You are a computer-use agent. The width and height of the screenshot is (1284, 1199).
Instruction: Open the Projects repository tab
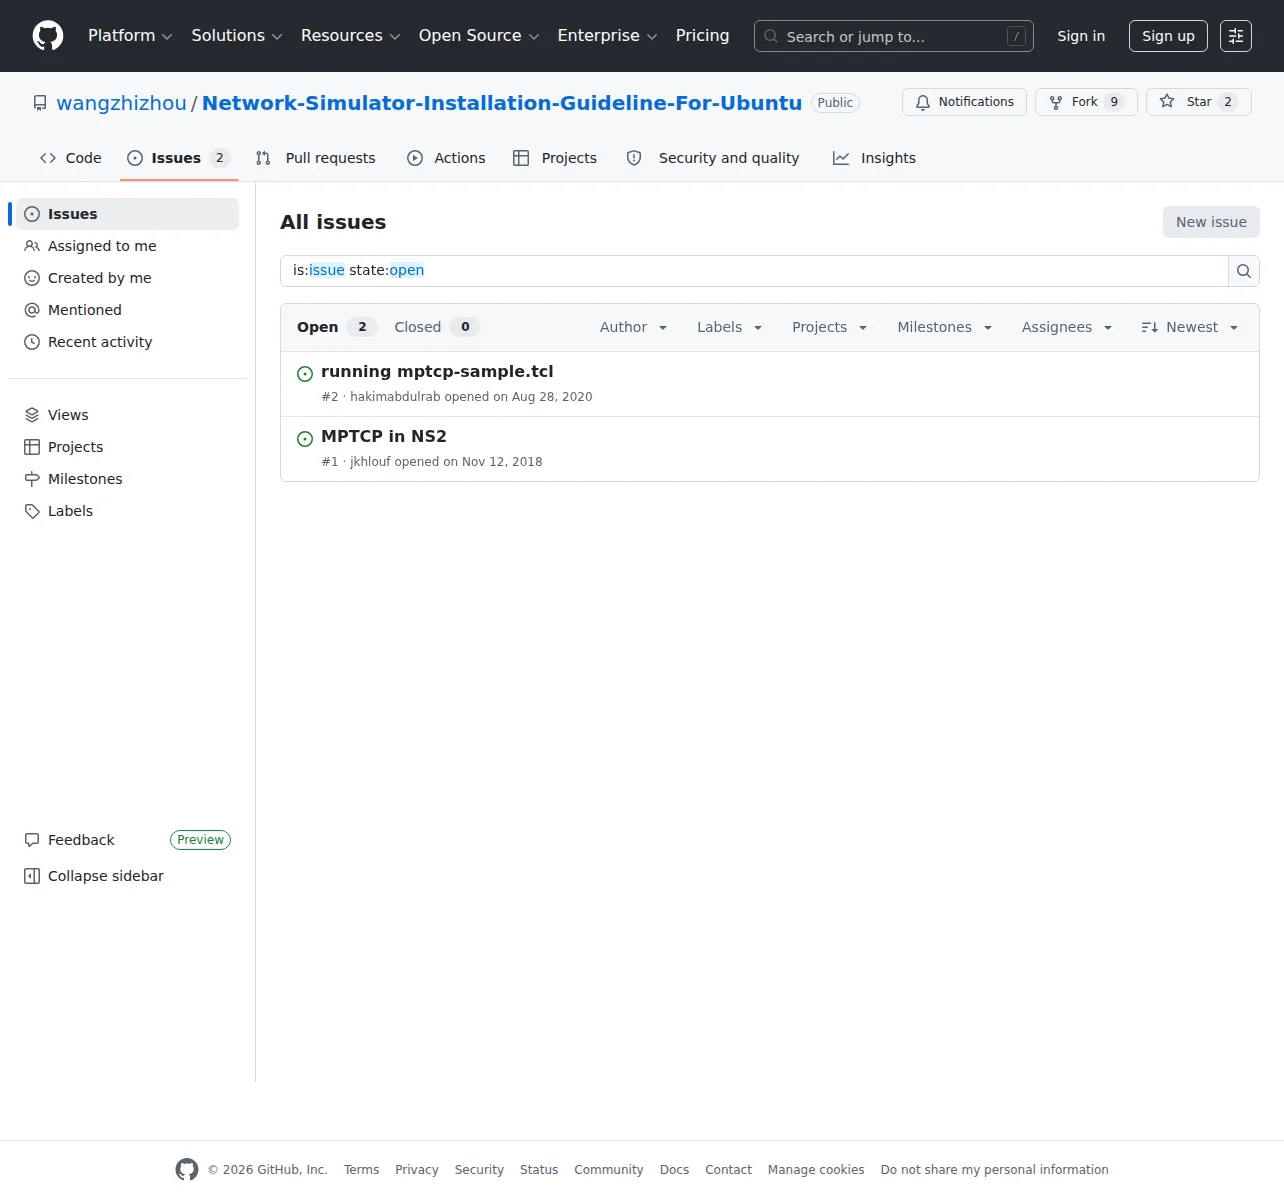point(555,158)
